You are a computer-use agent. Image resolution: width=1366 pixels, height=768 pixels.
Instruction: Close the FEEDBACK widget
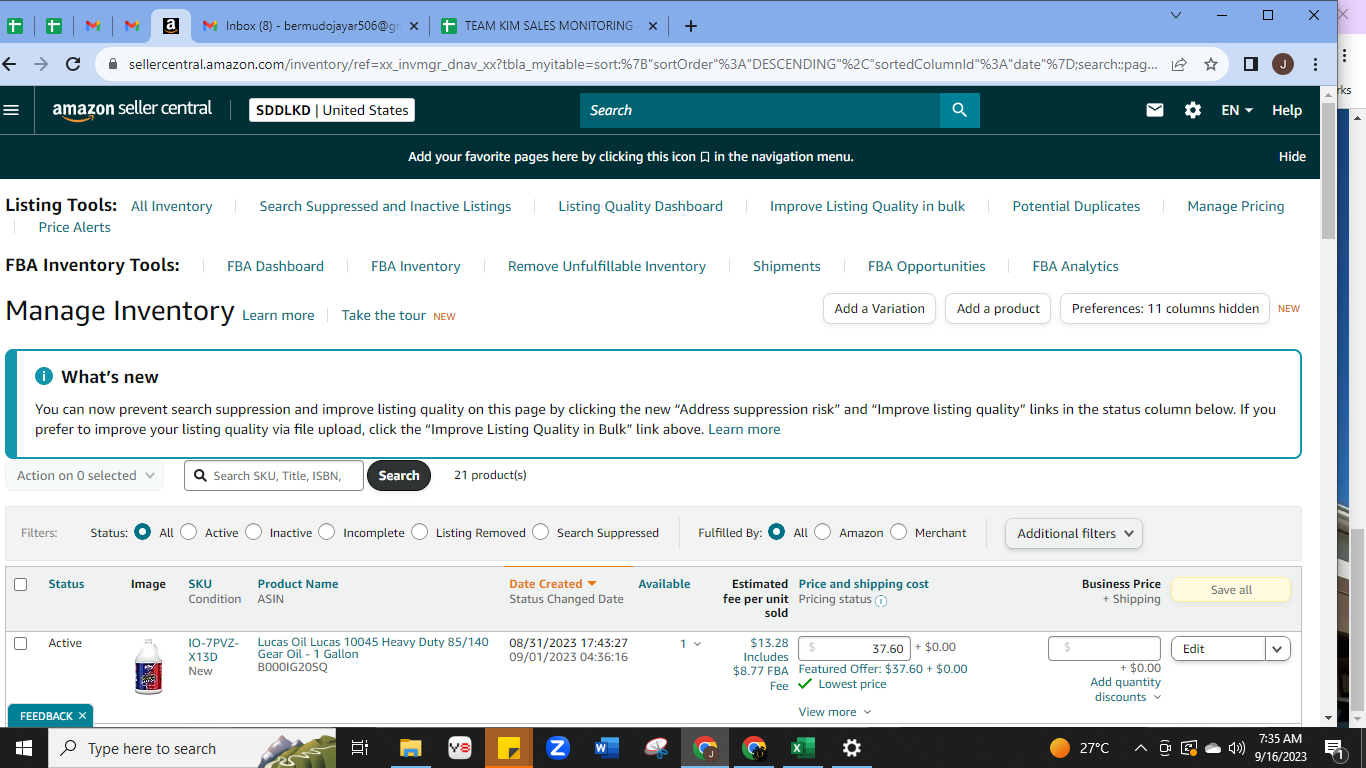[x=83, y=716]
